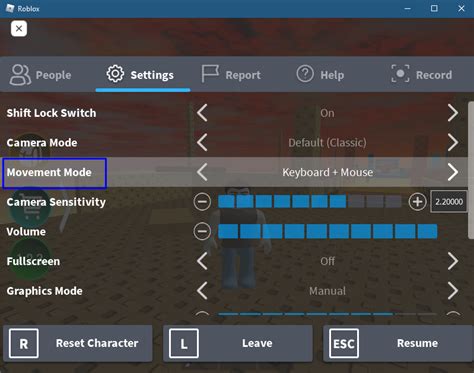The width and height of the screenshot is (474, 373).
Task: Click the ESC key icon
Action: pyautogui.click(x=344, y=343)
